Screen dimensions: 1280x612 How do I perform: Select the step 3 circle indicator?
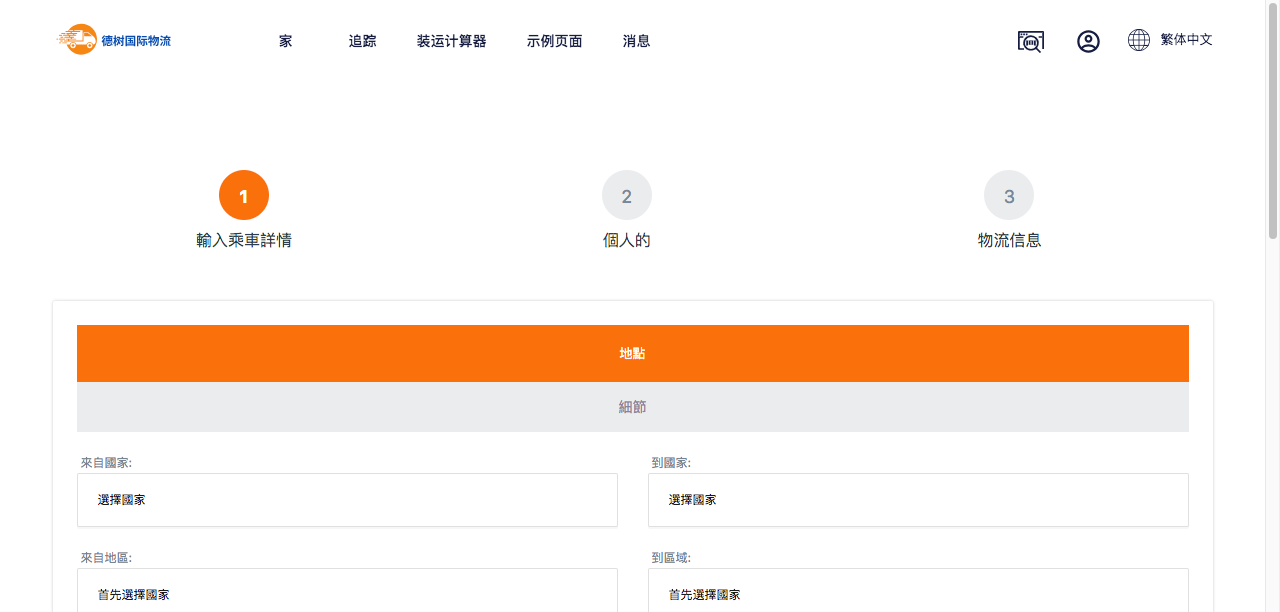(x=1009, y=195)
